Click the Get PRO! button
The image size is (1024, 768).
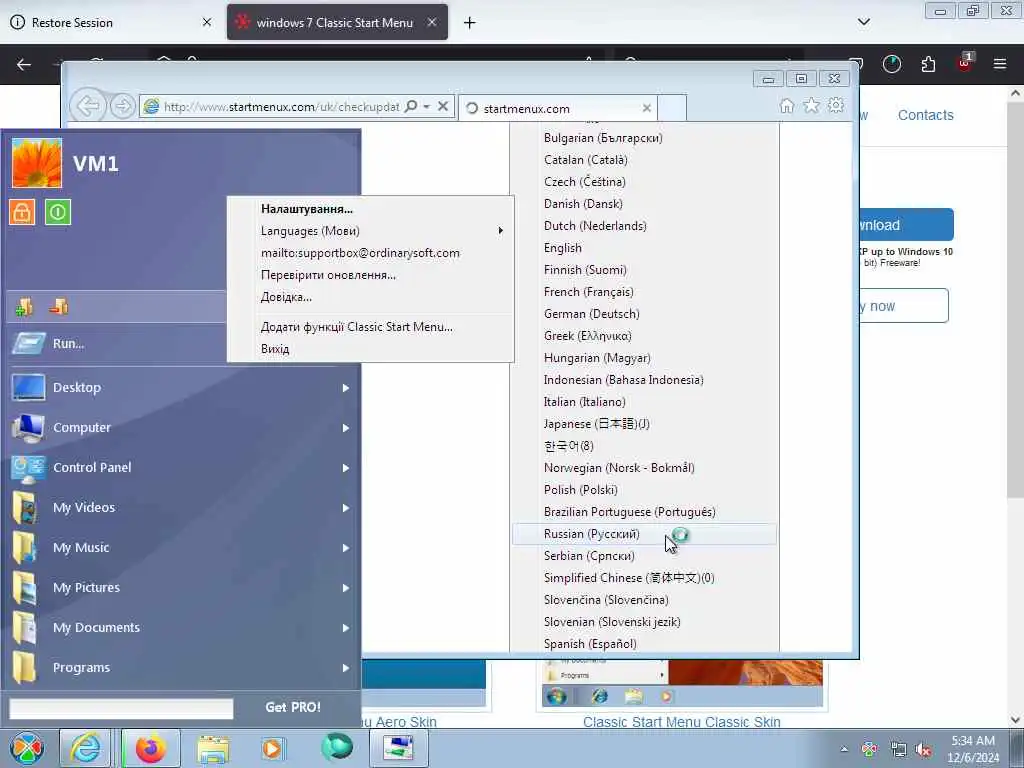(293, 707)
